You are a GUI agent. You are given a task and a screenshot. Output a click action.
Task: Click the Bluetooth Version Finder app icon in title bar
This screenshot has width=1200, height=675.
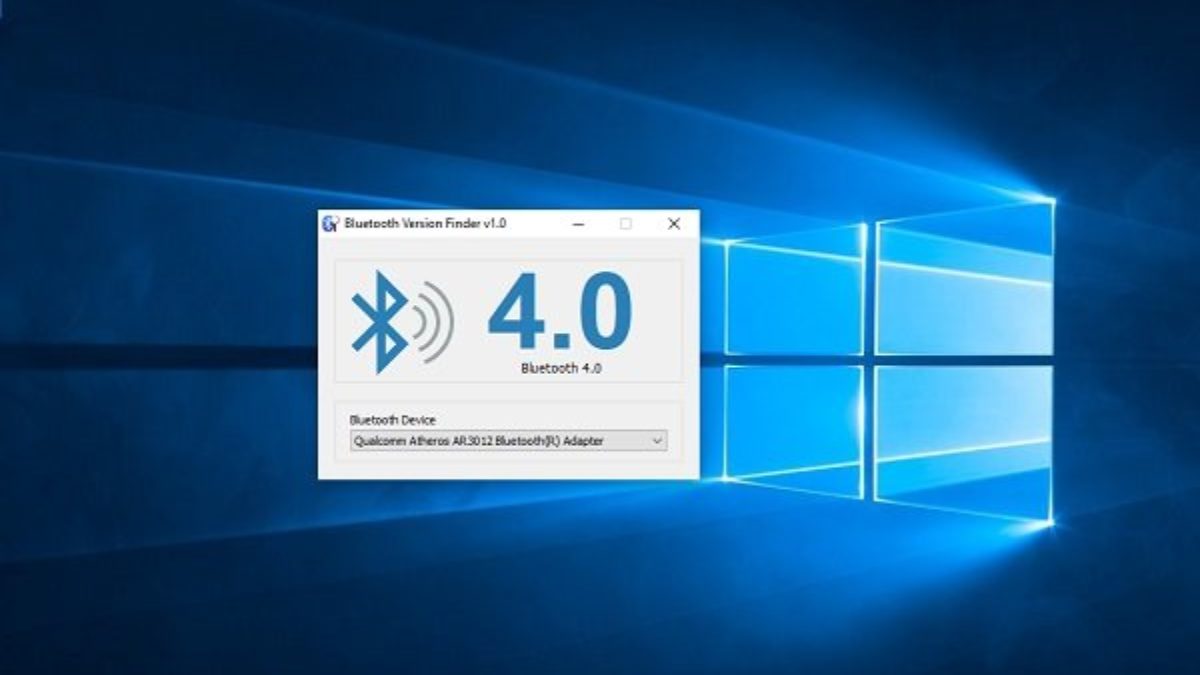pos(331,223)
